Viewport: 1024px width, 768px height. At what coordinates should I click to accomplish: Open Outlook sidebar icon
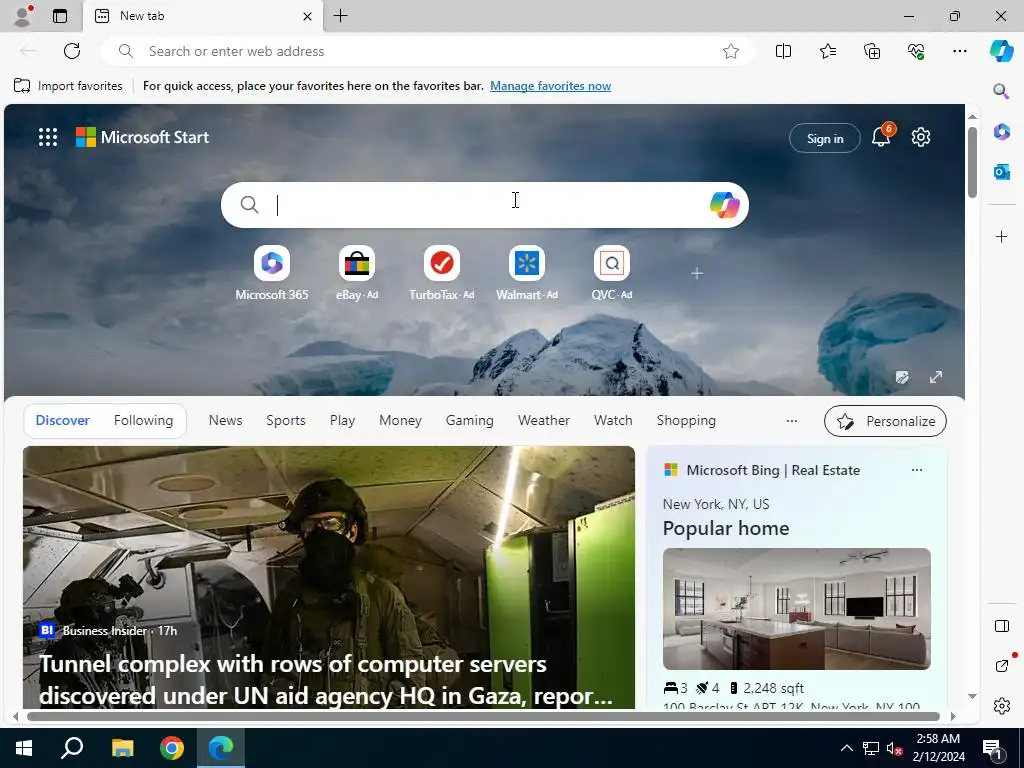pyautogui.click(x=1002, y=172)
